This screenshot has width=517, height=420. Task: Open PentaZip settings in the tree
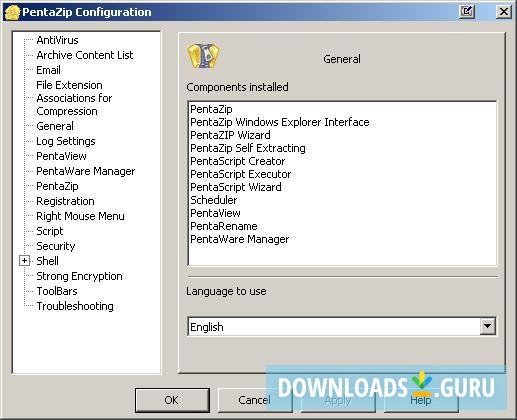click(x=57, y=186)
